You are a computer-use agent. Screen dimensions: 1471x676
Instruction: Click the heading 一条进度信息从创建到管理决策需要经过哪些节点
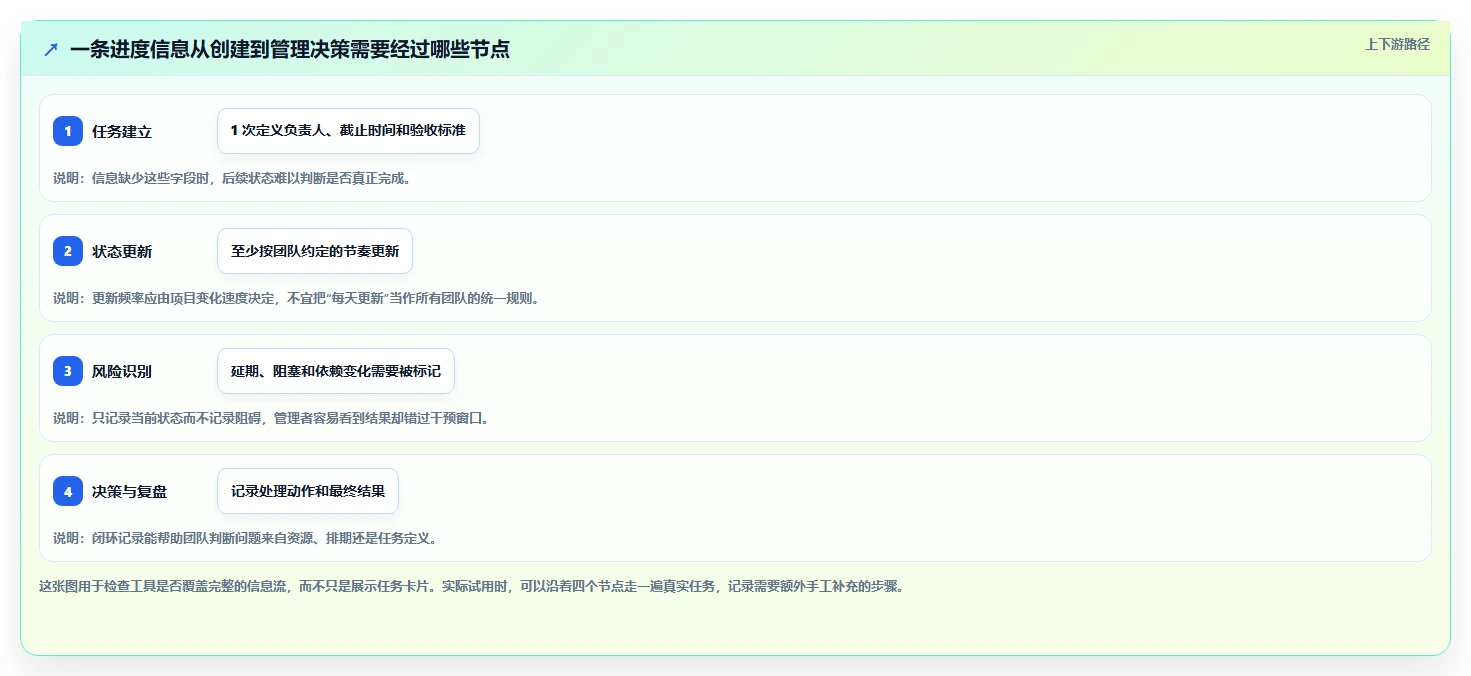coord(289,49)
